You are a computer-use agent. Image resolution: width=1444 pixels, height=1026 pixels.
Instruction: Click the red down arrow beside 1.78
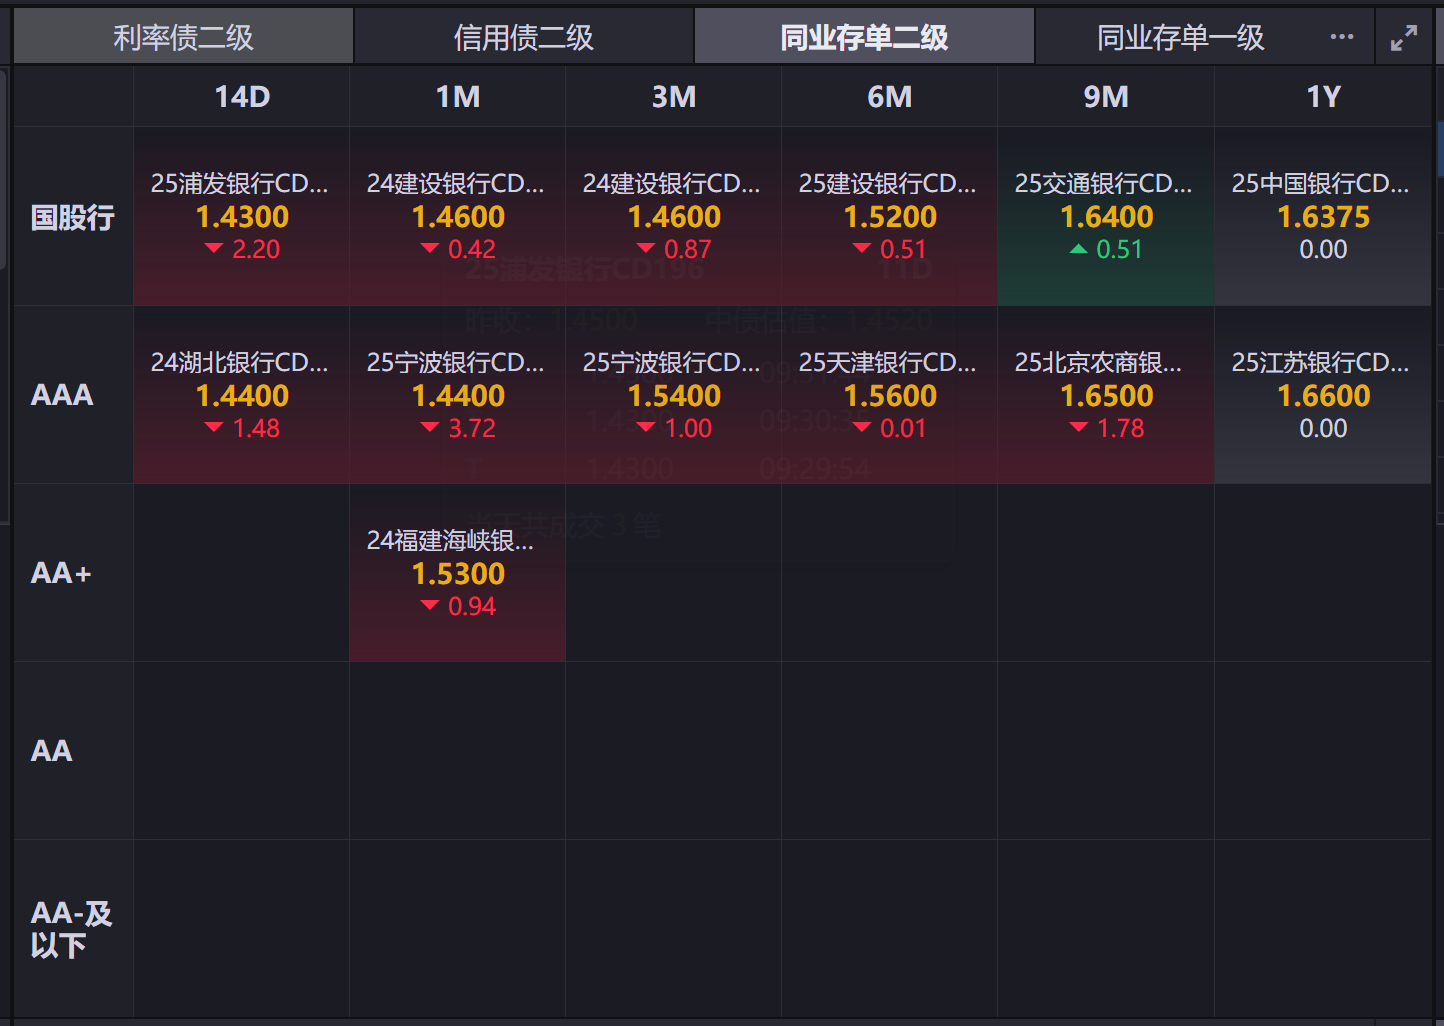click(x=1078, y=427)
